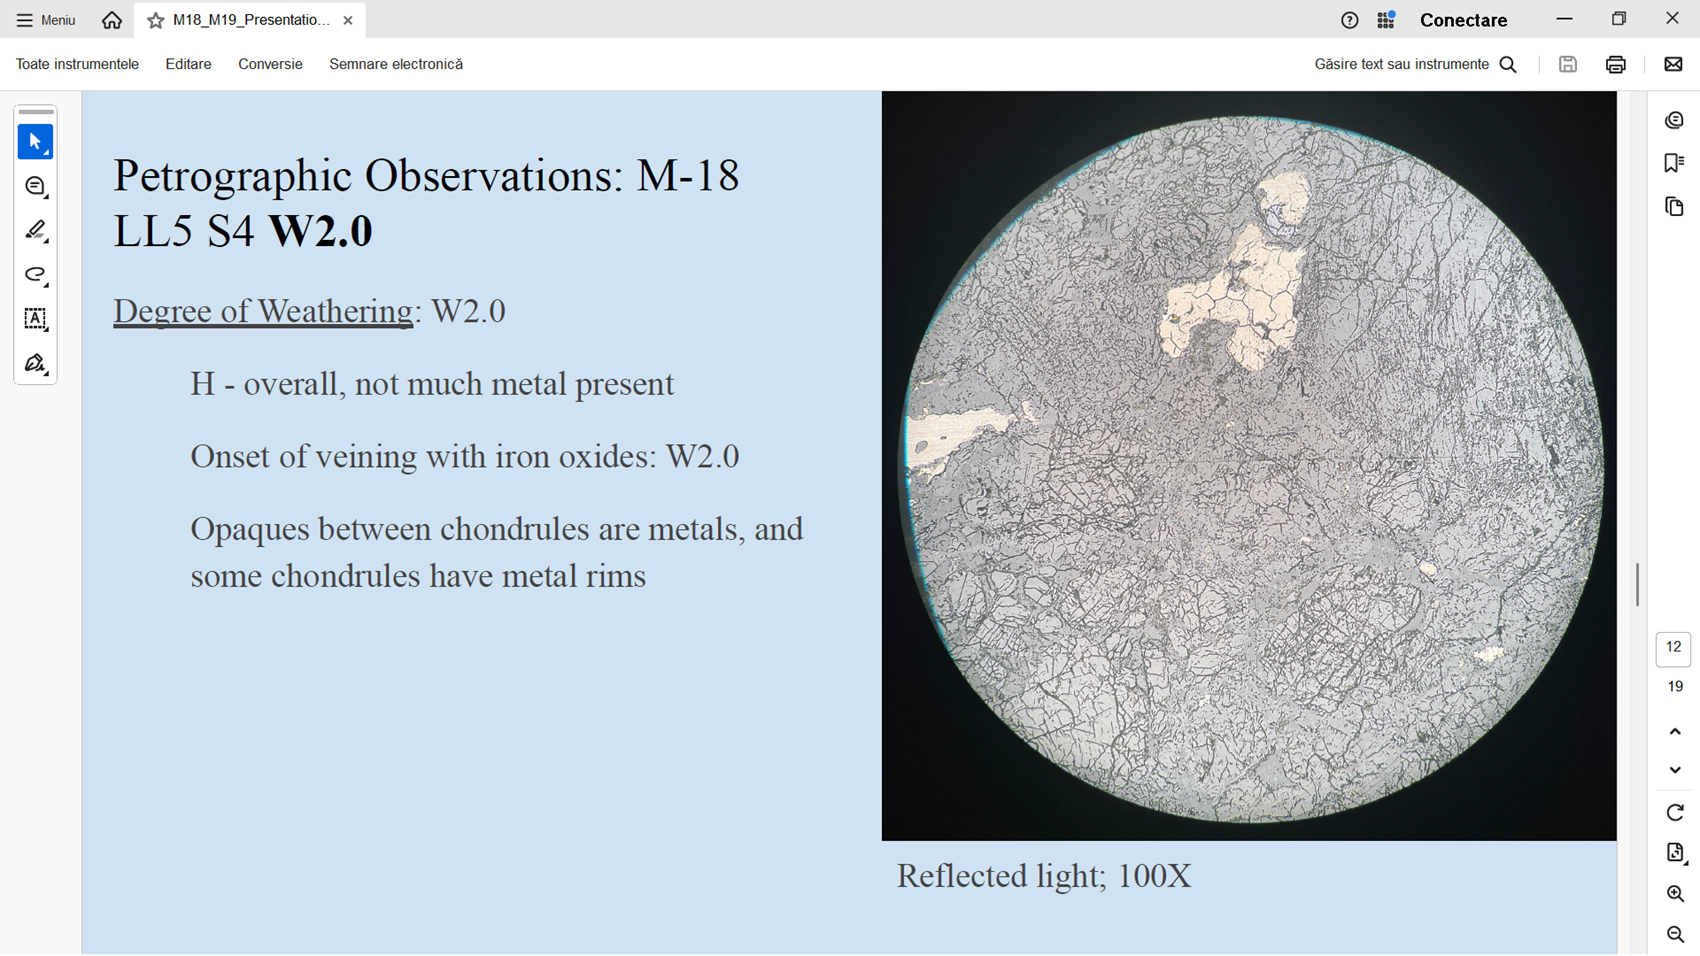
Task: Open the Conversie menu item
Action: pos(270,64)
